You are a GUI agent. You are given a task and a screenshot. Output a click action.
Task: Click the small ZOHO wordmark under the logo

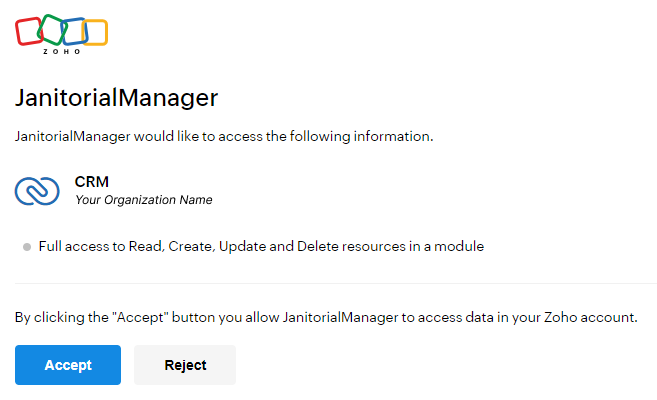(61, 51)
